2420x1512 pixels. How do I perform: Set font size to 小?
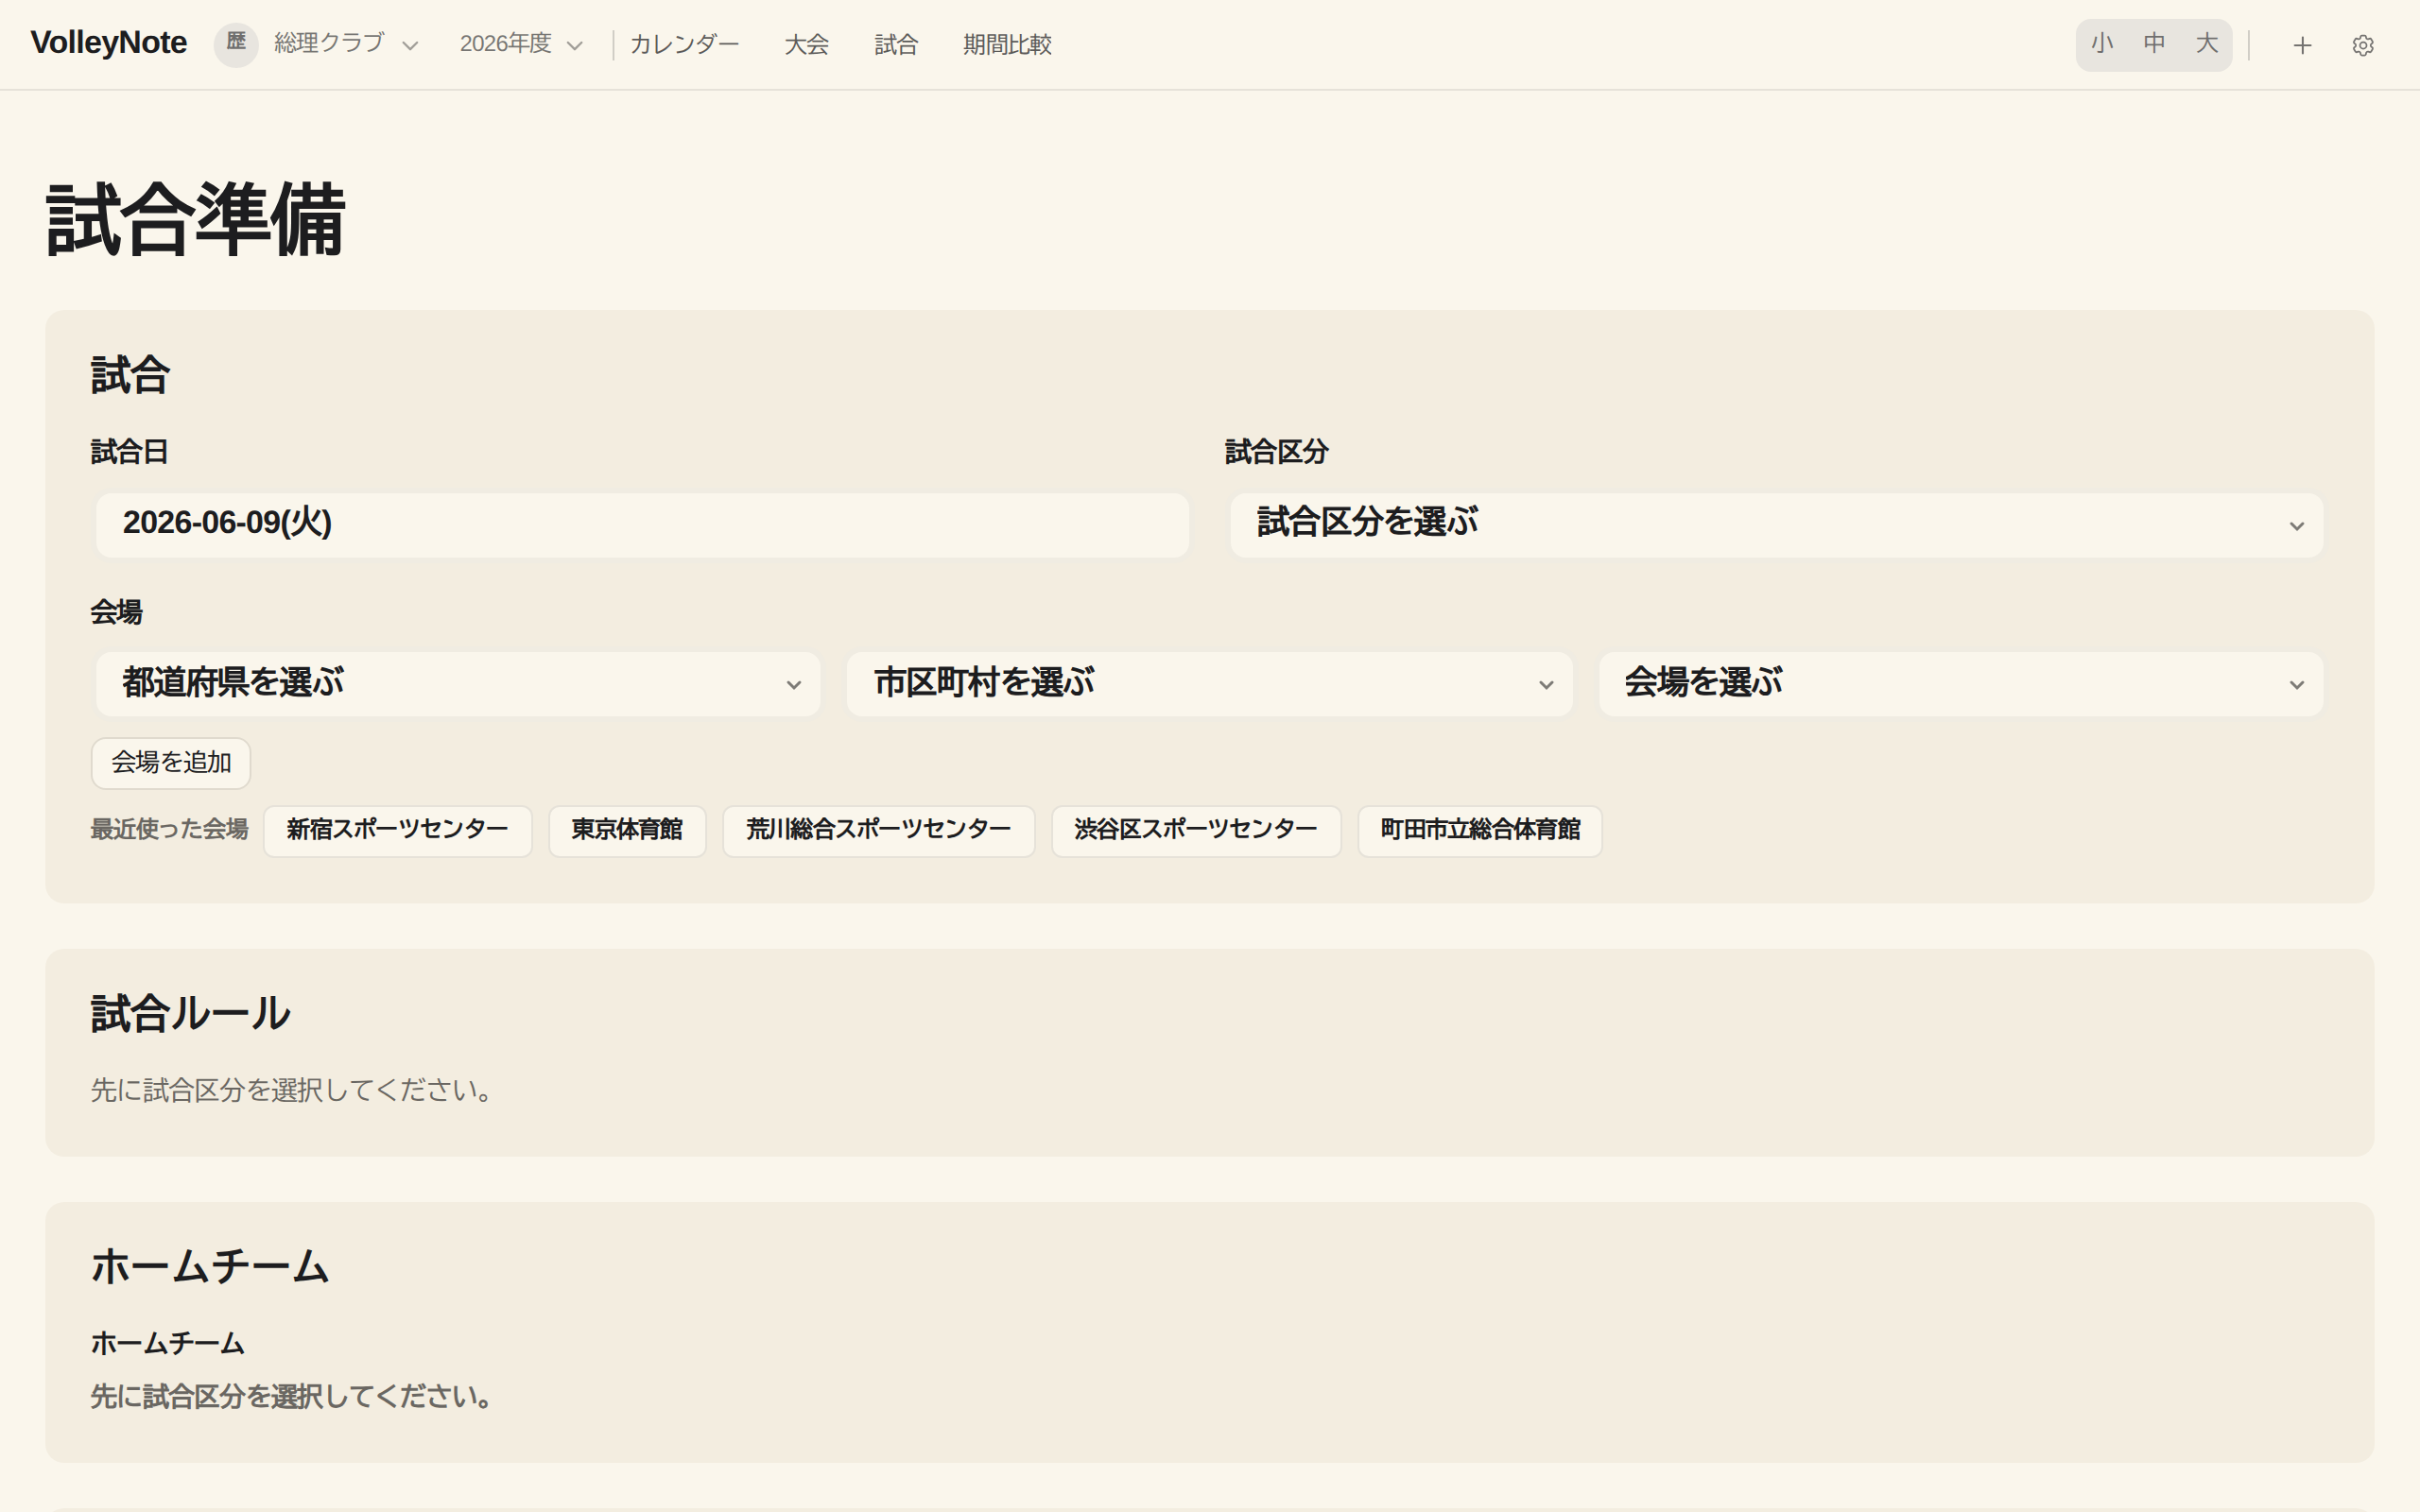2102,44
